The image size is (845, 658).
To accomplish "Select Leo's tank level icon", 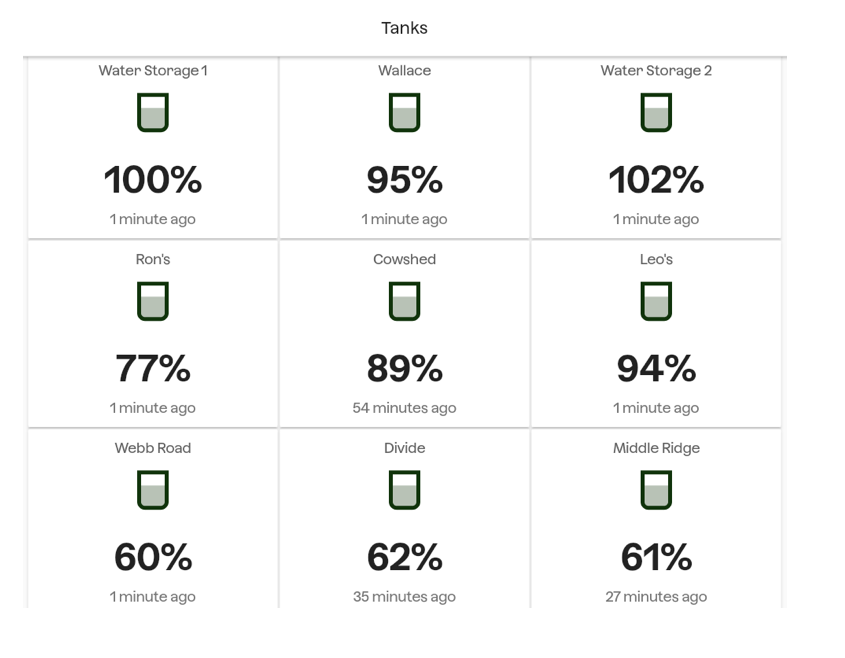I will point(656,302).
